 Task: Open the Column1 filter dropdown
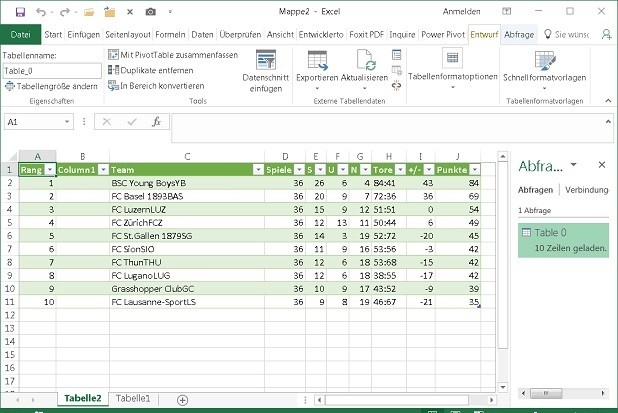103,170
